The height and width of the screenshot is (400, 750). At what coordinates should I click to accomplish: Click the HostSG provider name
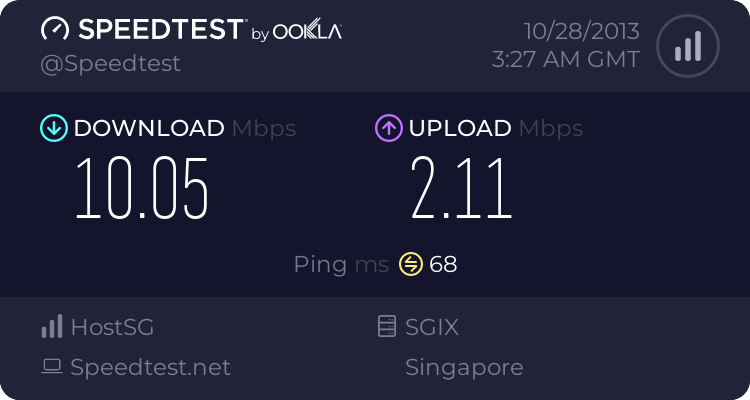112,327
